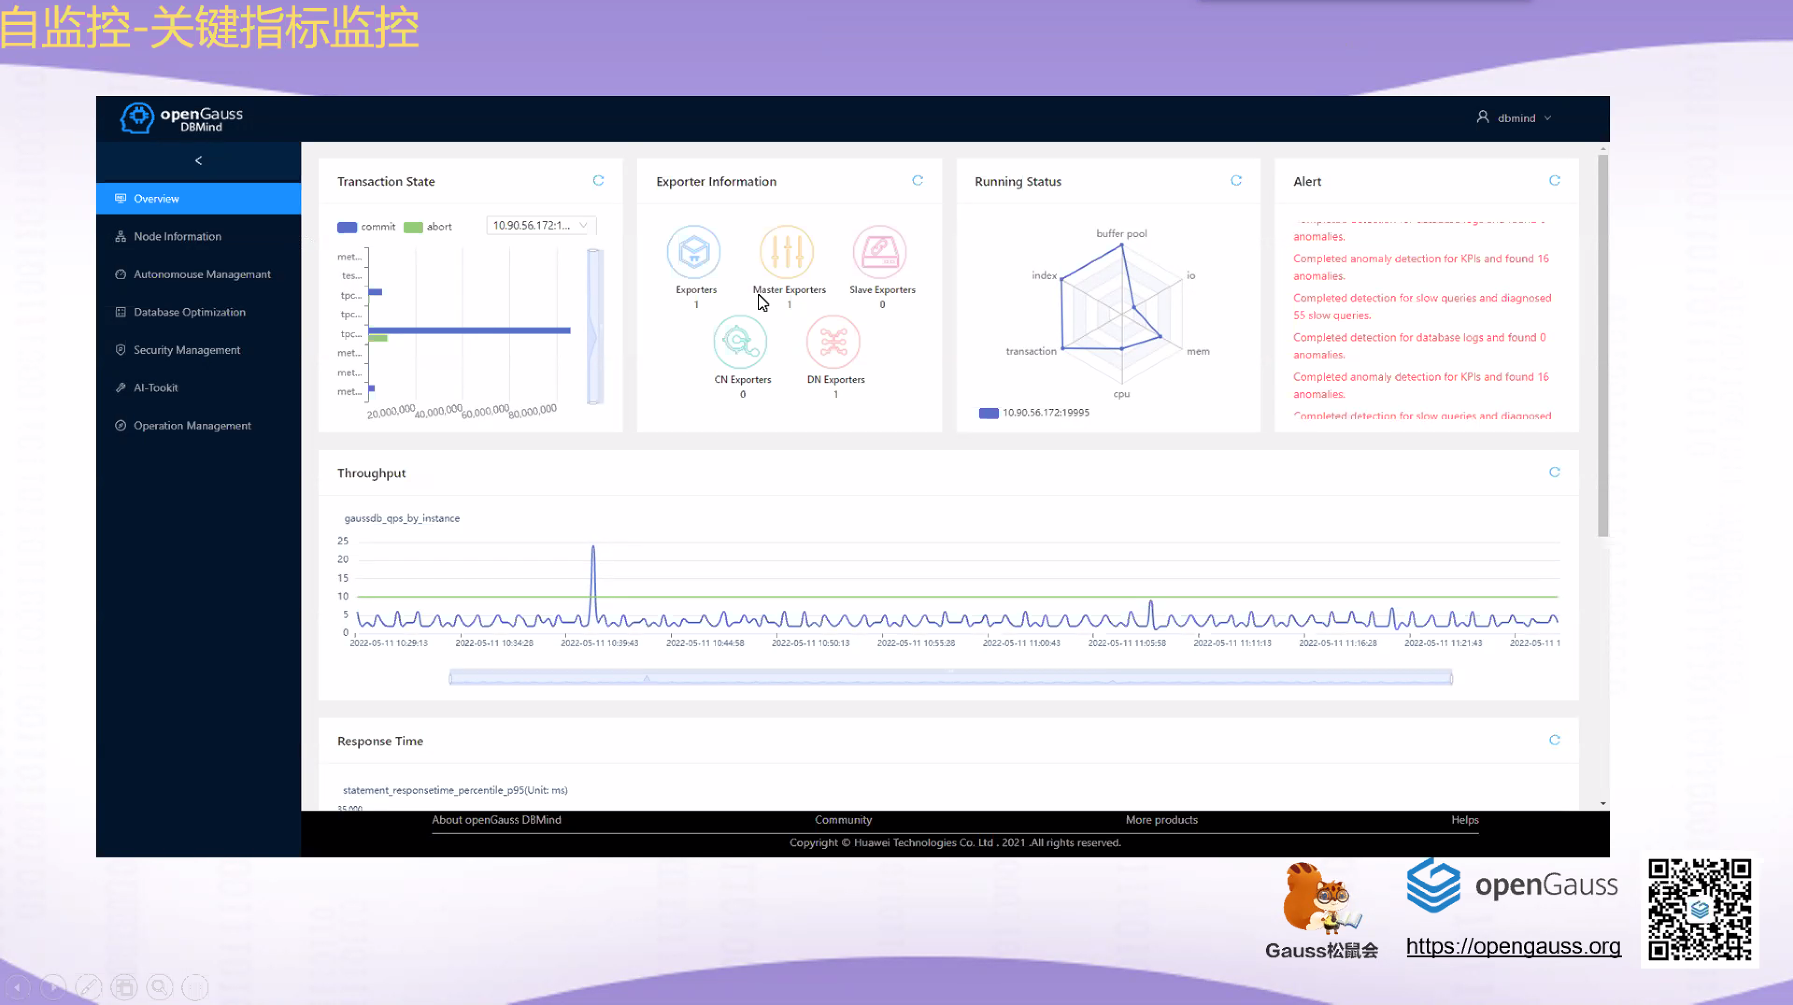Refresh the Transaction State panel
The width and height of the screenshot is (1793, 1005).
(598, 181)
